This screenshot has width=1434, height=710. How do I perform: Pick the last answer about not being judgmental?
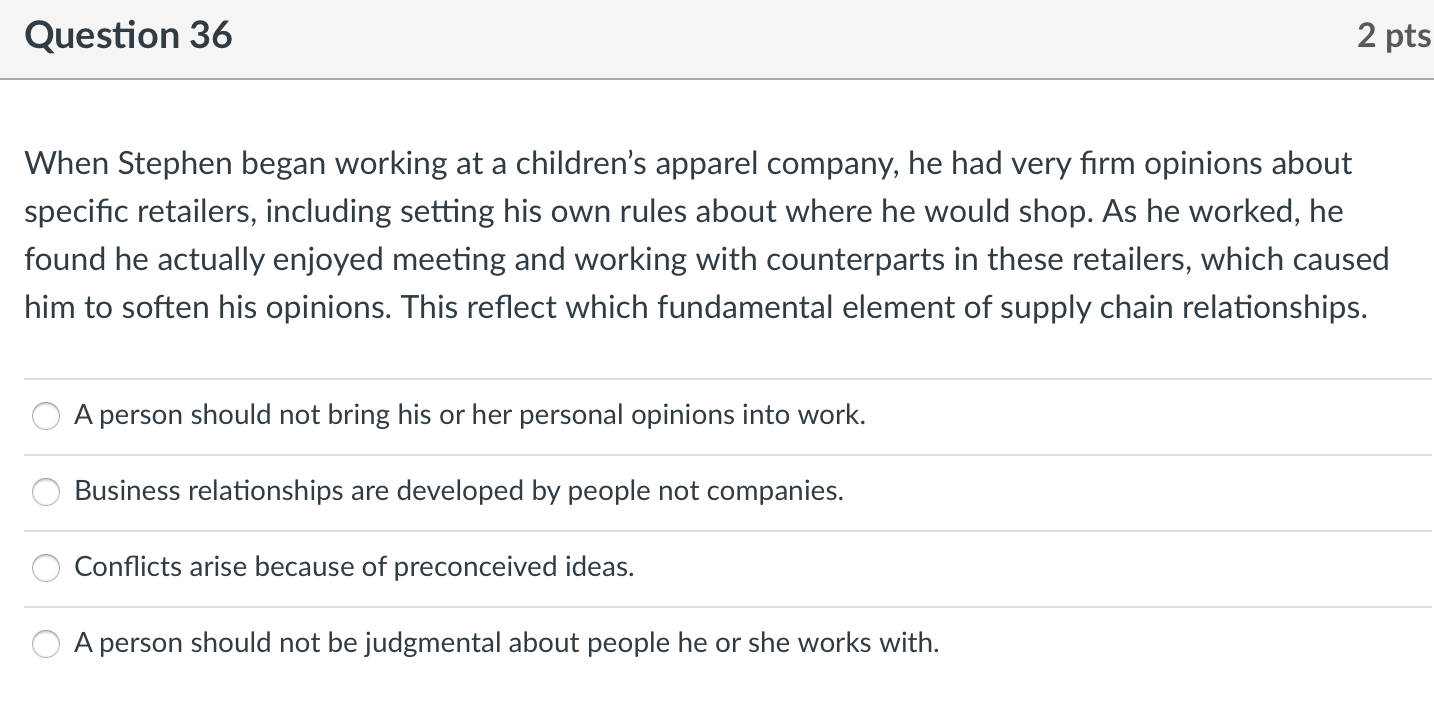(506, 644)
